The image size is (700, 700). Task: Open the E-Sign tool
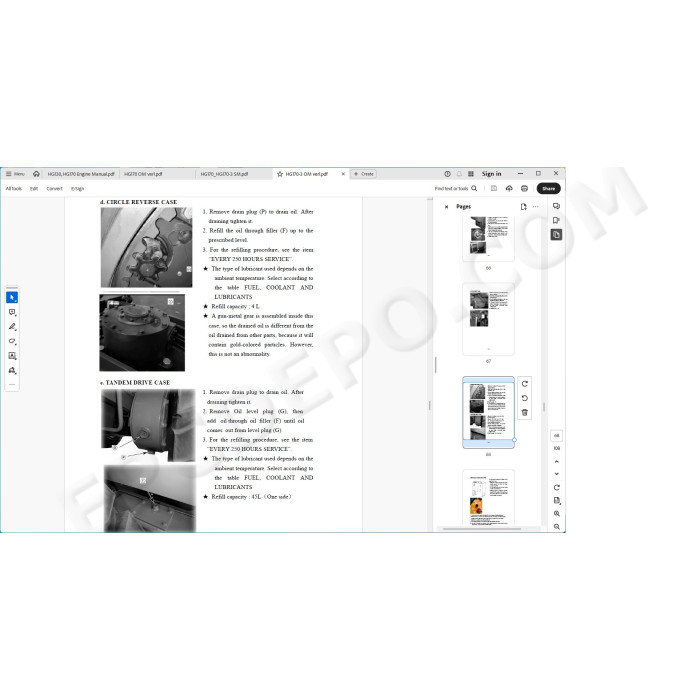pos(77,188)
